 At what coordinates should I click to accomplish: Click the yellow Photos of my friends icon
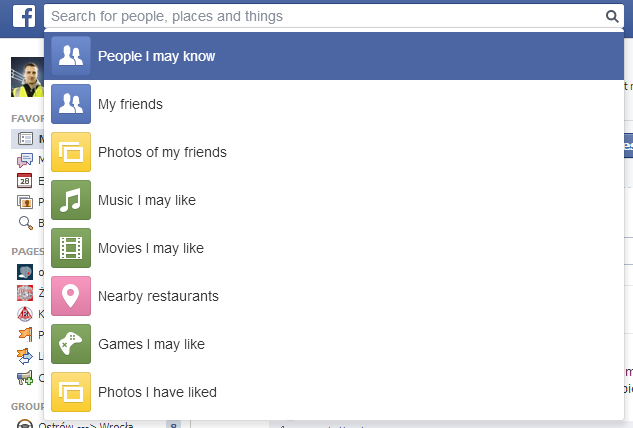(x=71, y=152)
